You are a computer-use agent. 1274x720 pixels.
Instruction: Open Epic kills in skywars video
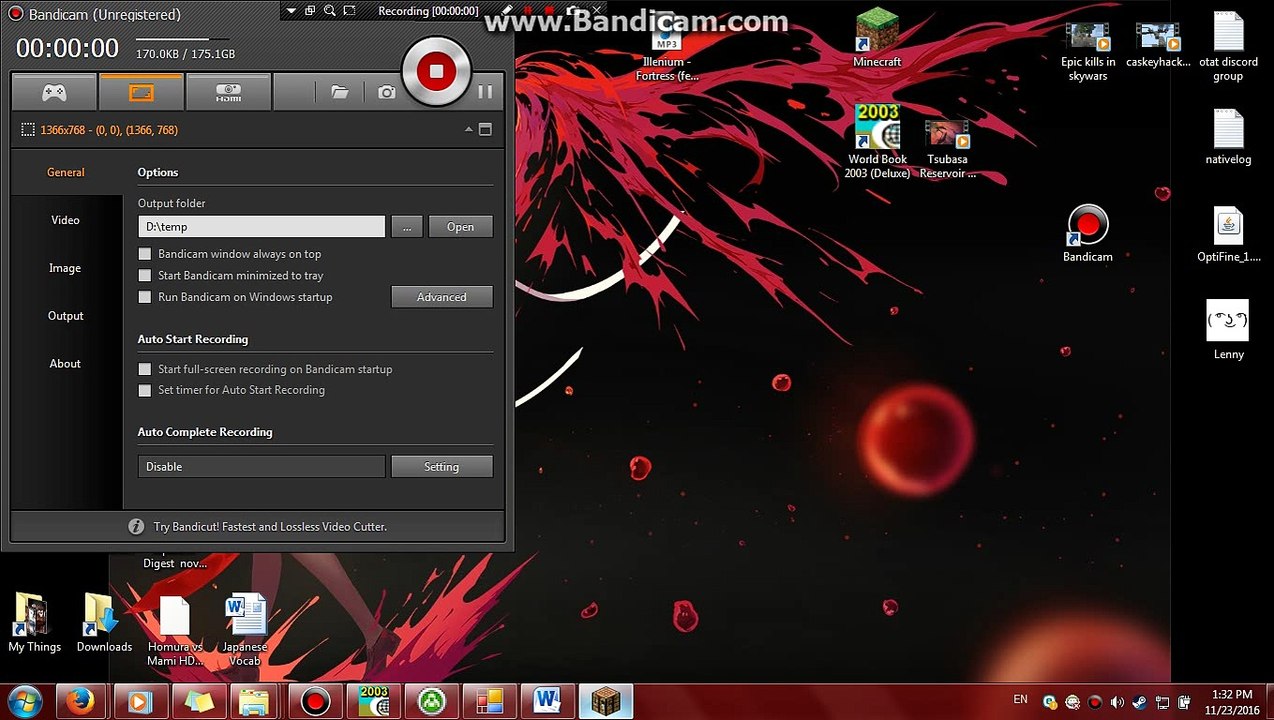(x=1088, y=50)
